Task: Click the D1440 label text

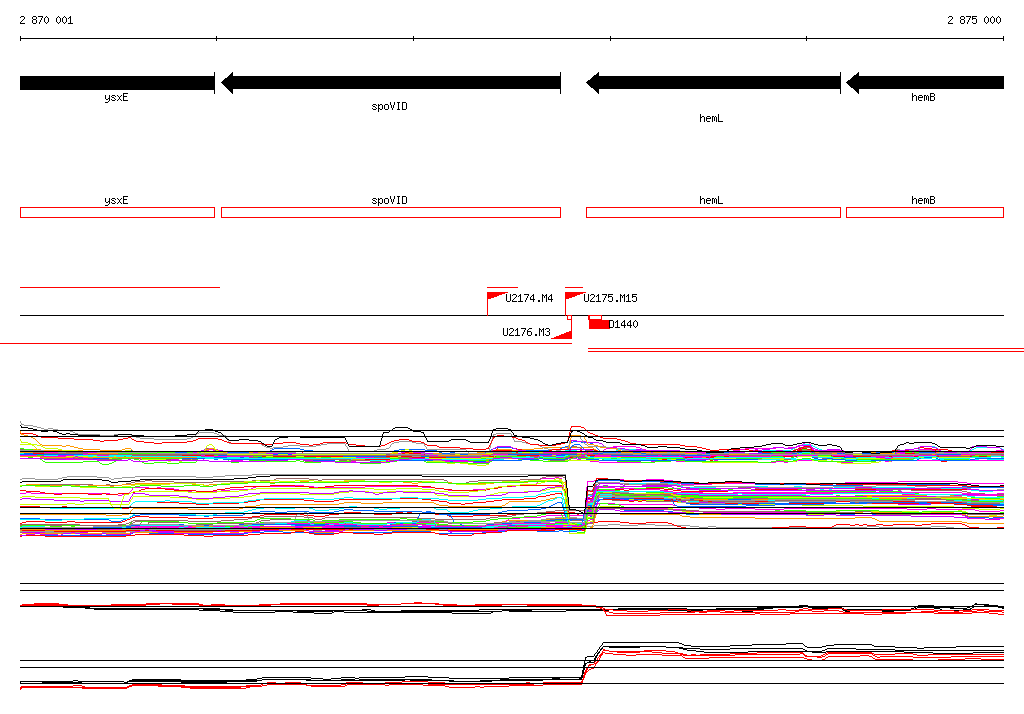Action: 624,324
